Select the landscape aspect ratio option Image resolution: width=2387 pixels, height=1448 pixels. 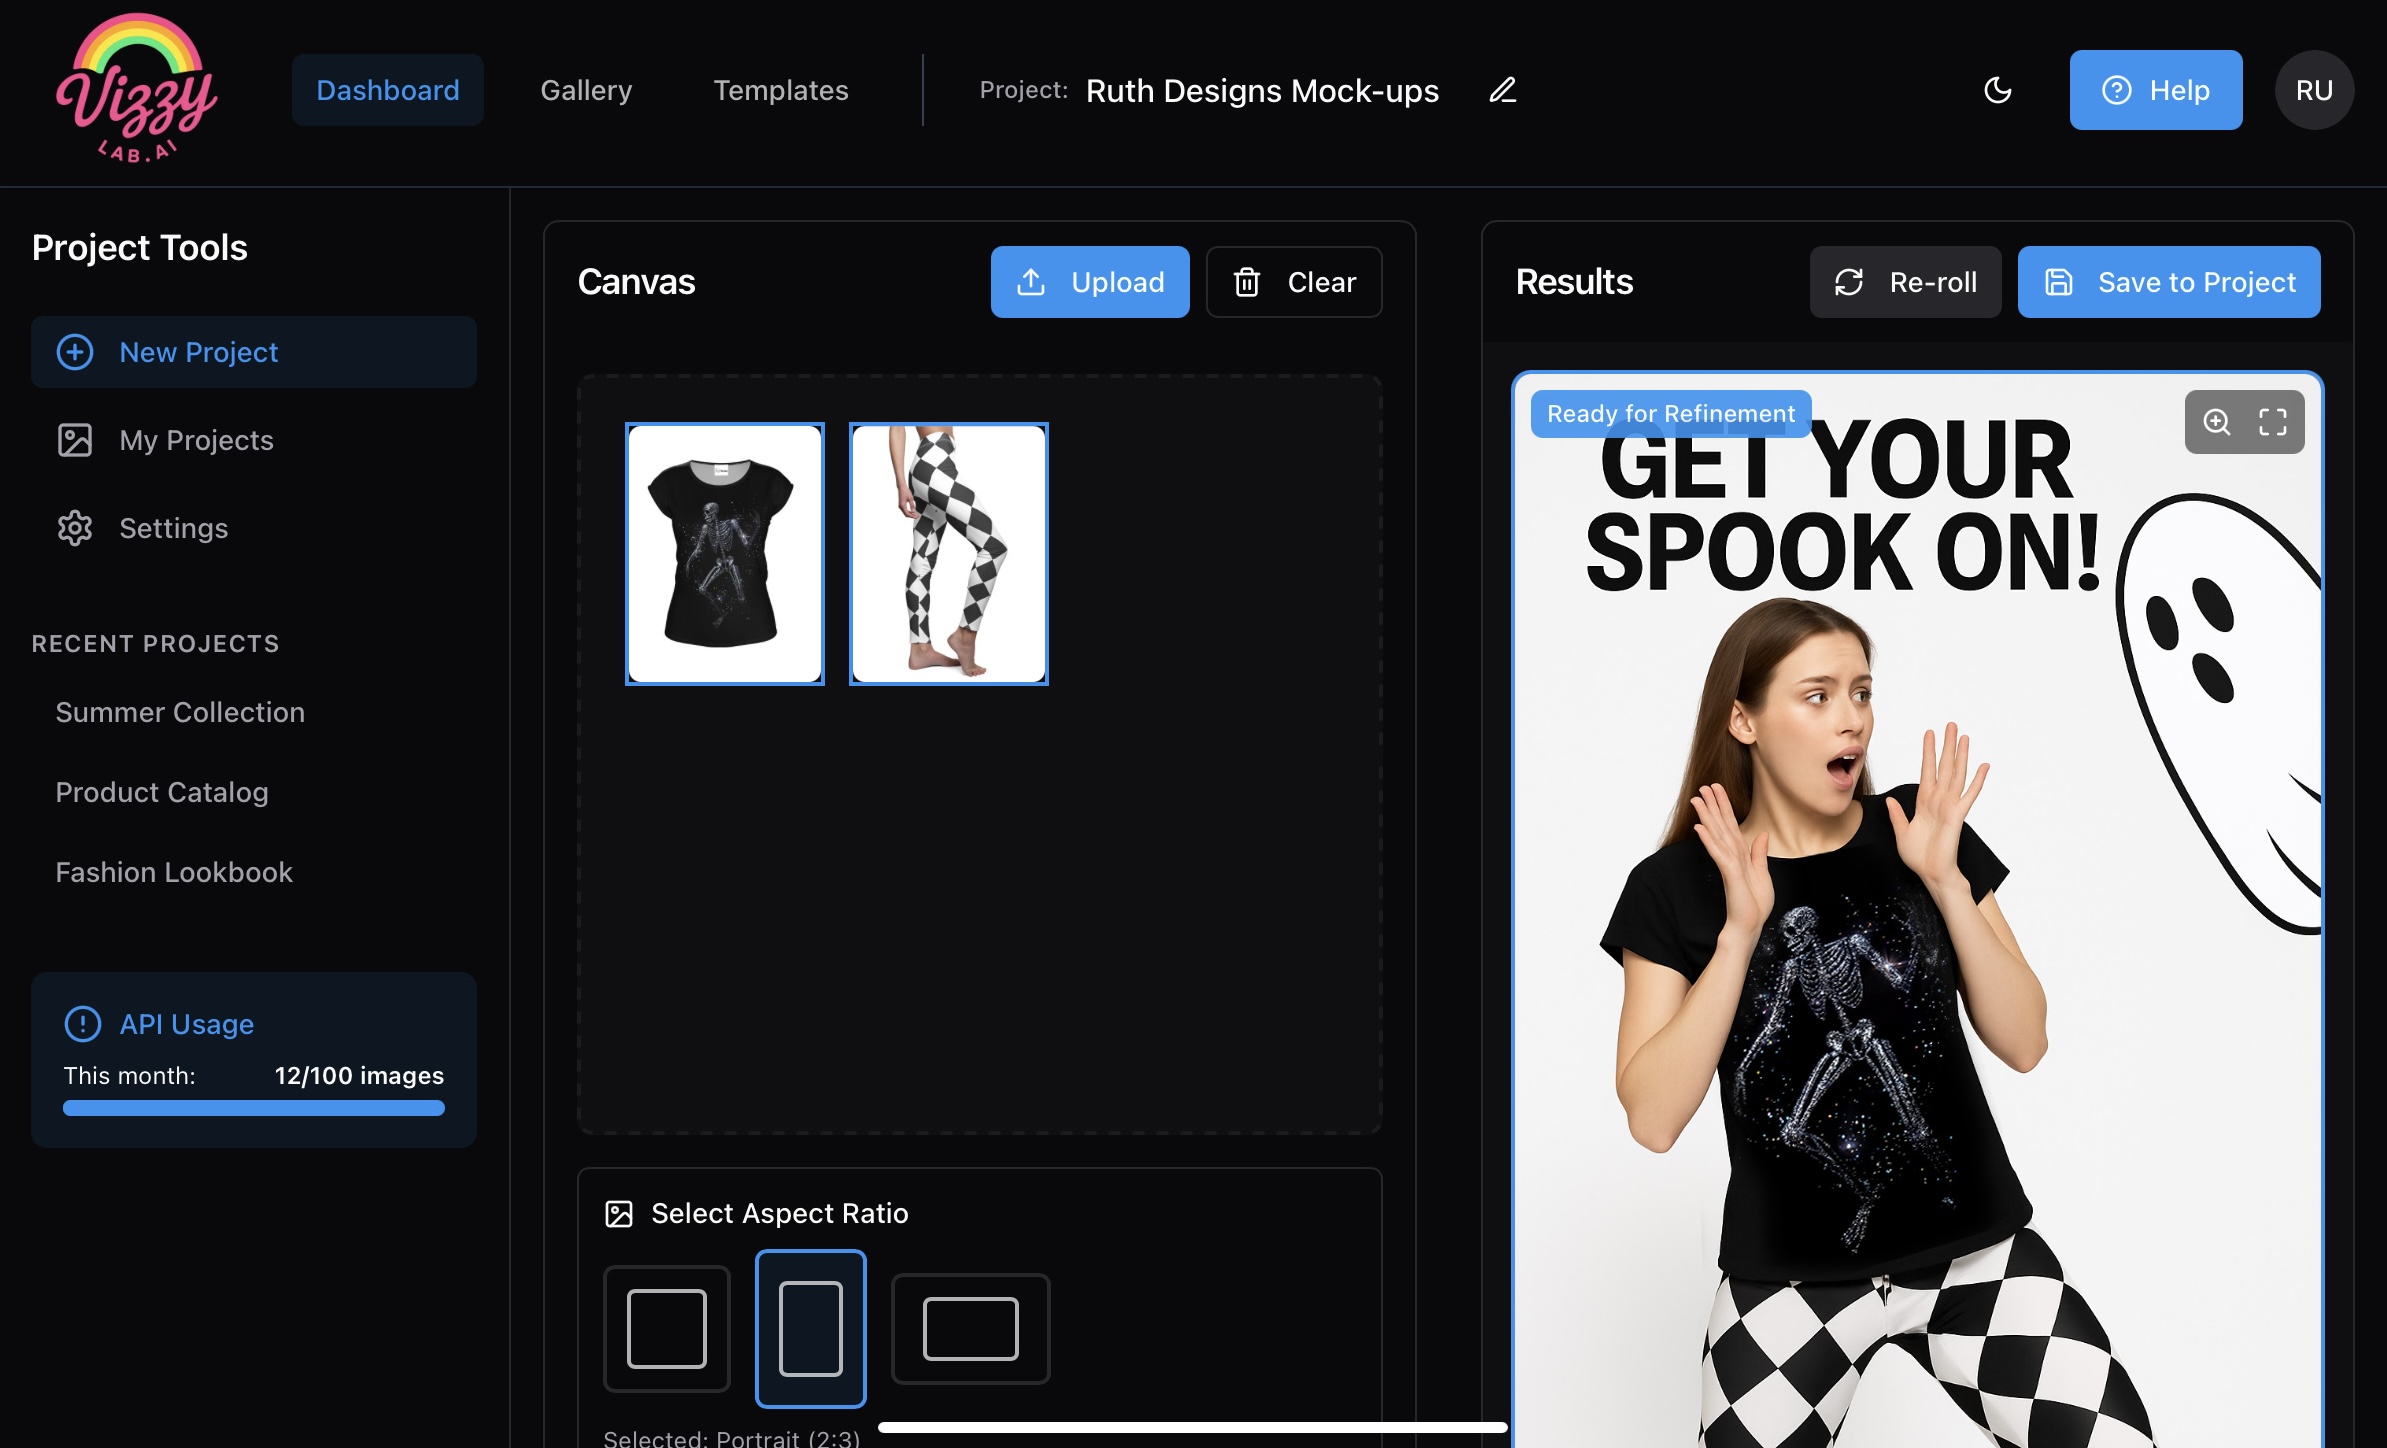coord(970,1328)
